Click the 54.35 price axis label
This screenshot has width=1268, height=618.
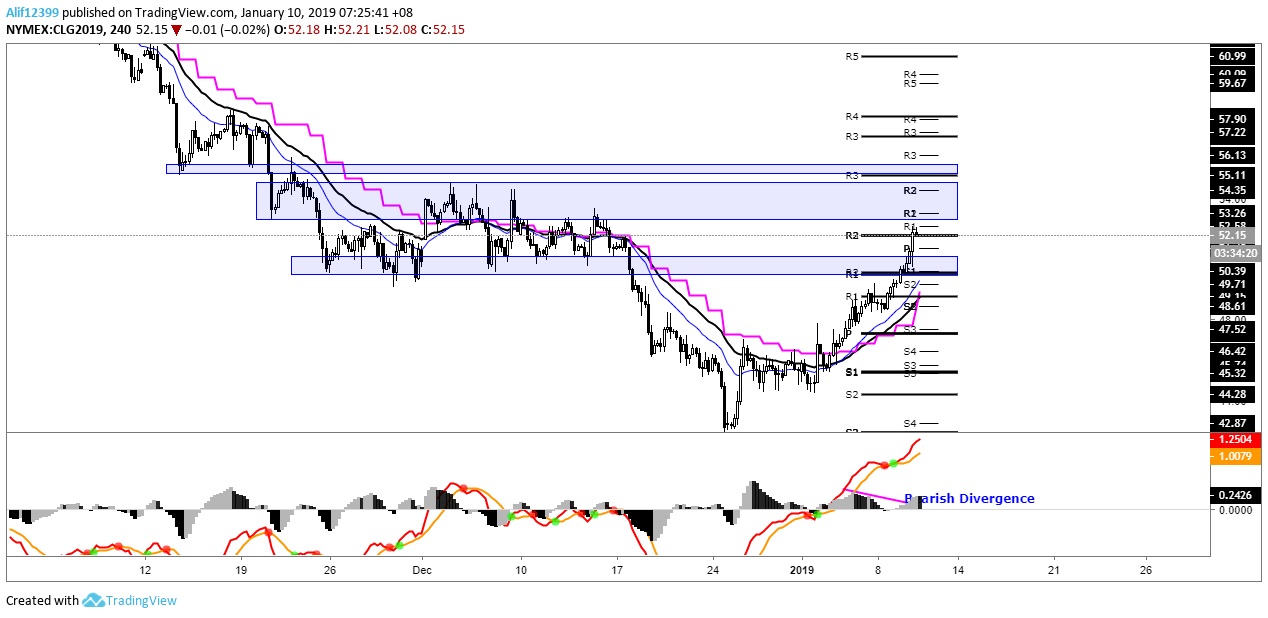click(x=1232, y=191)
